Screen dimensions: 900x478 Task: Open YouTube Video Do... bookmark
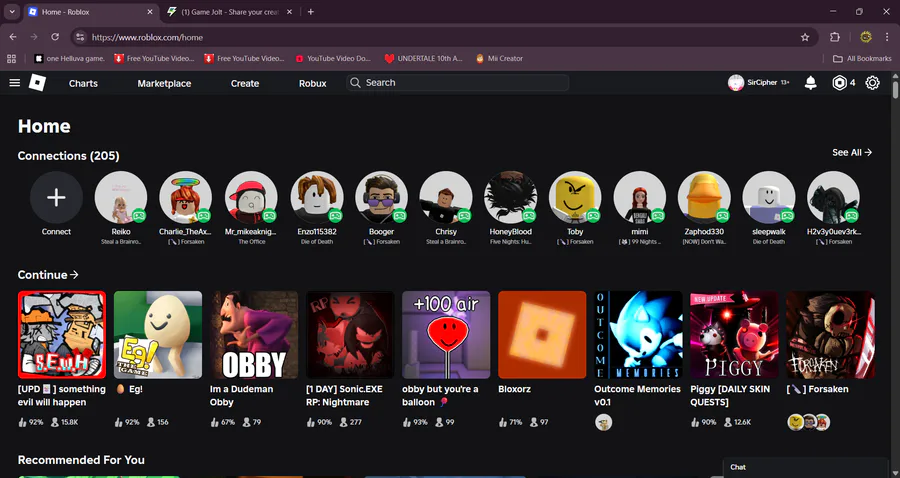pyautogui.click(x=333, y=59)
